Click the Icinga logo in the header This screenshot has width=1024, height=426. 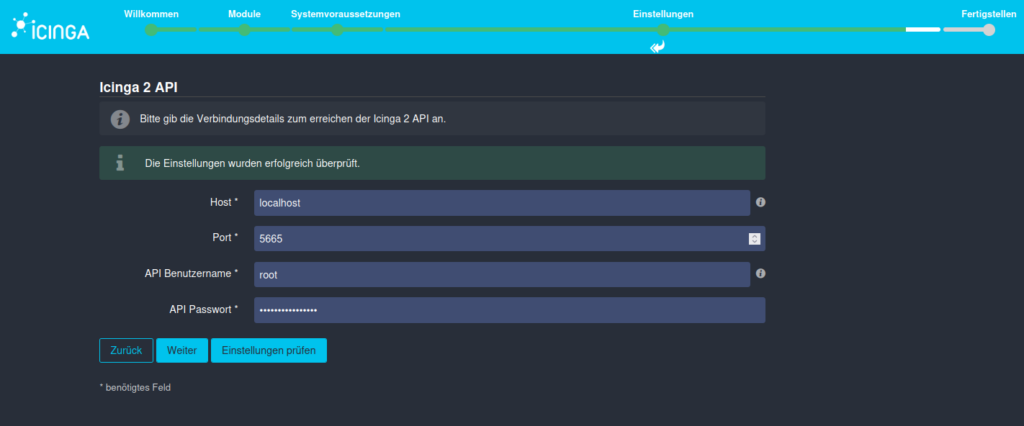(x=50, y=28)
